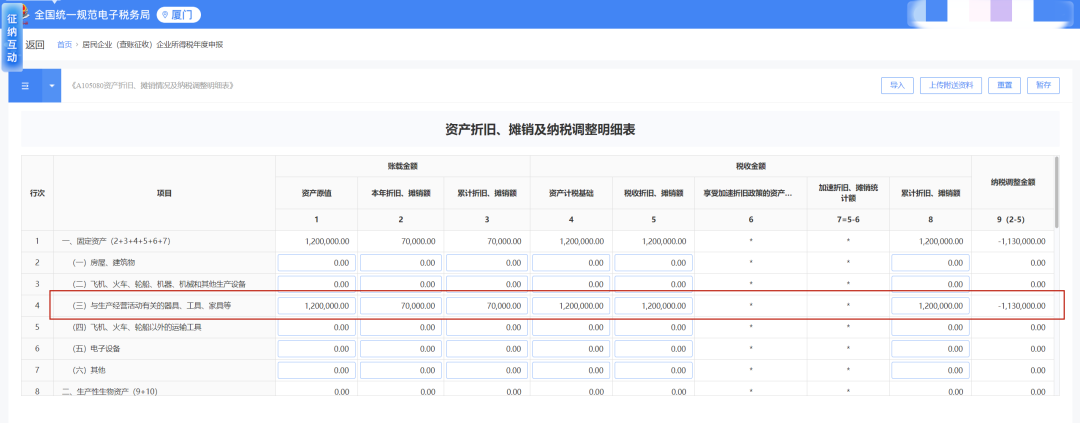Click the 导入 button

click(x=897, y=85)
